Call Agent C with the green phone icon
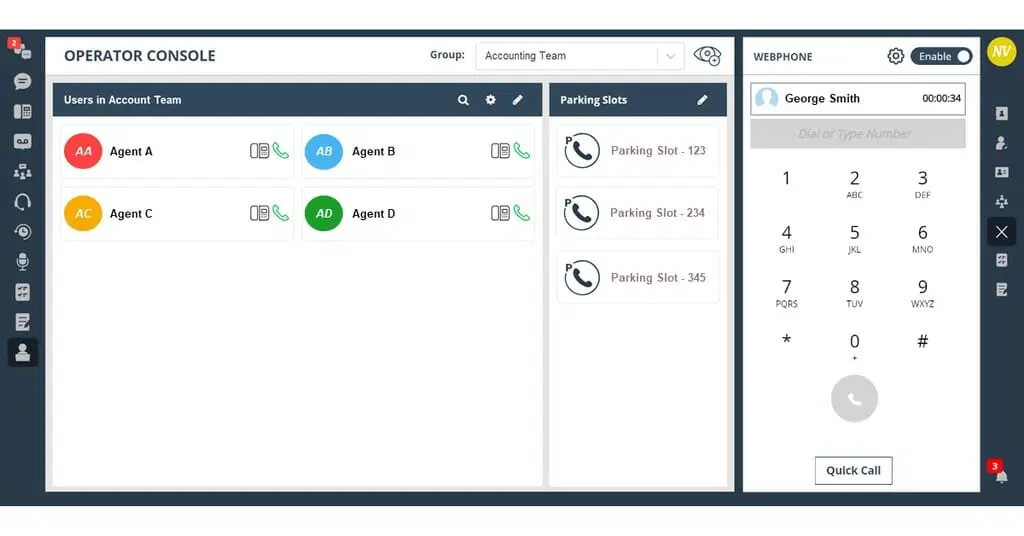Screen dimensions: 1024x536 point(281,213)
